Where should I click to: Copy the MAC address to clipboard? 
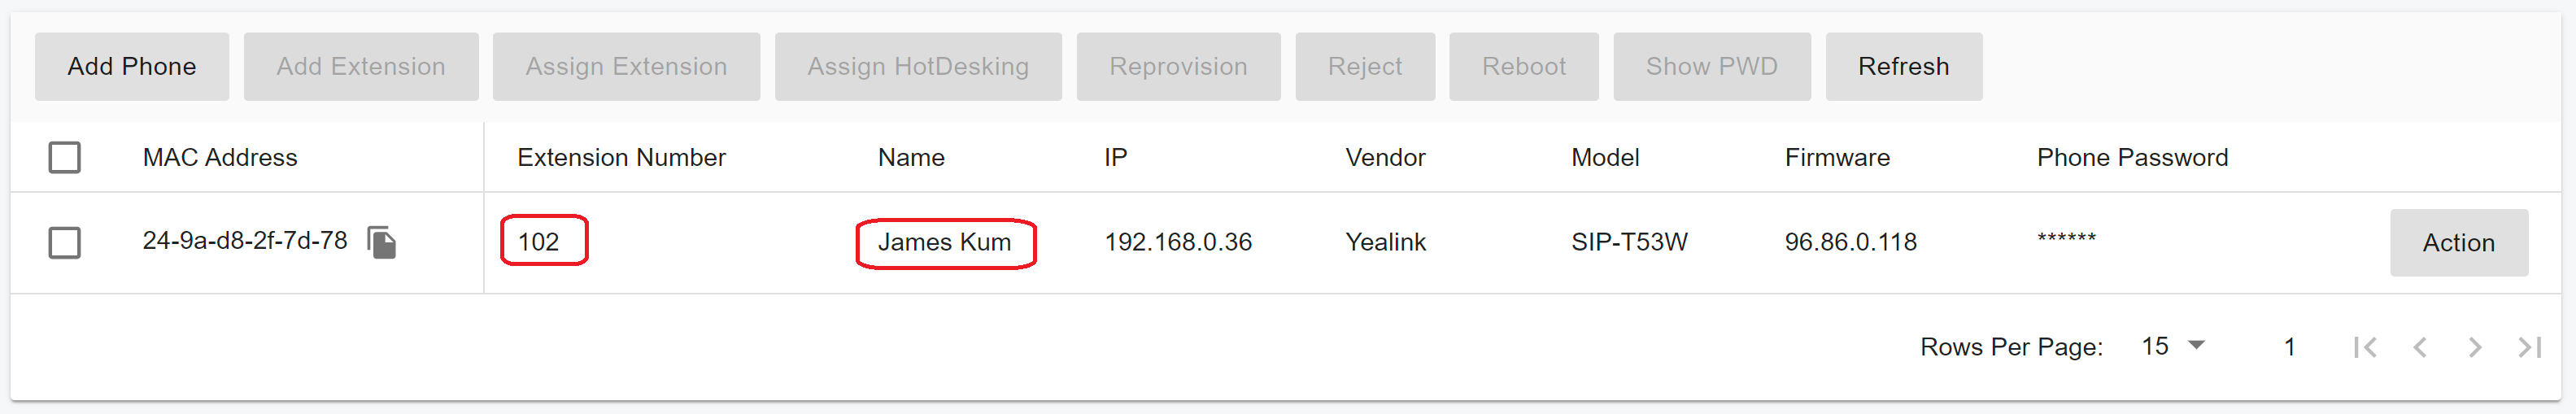pyautogui.click(x=382, y=242)
